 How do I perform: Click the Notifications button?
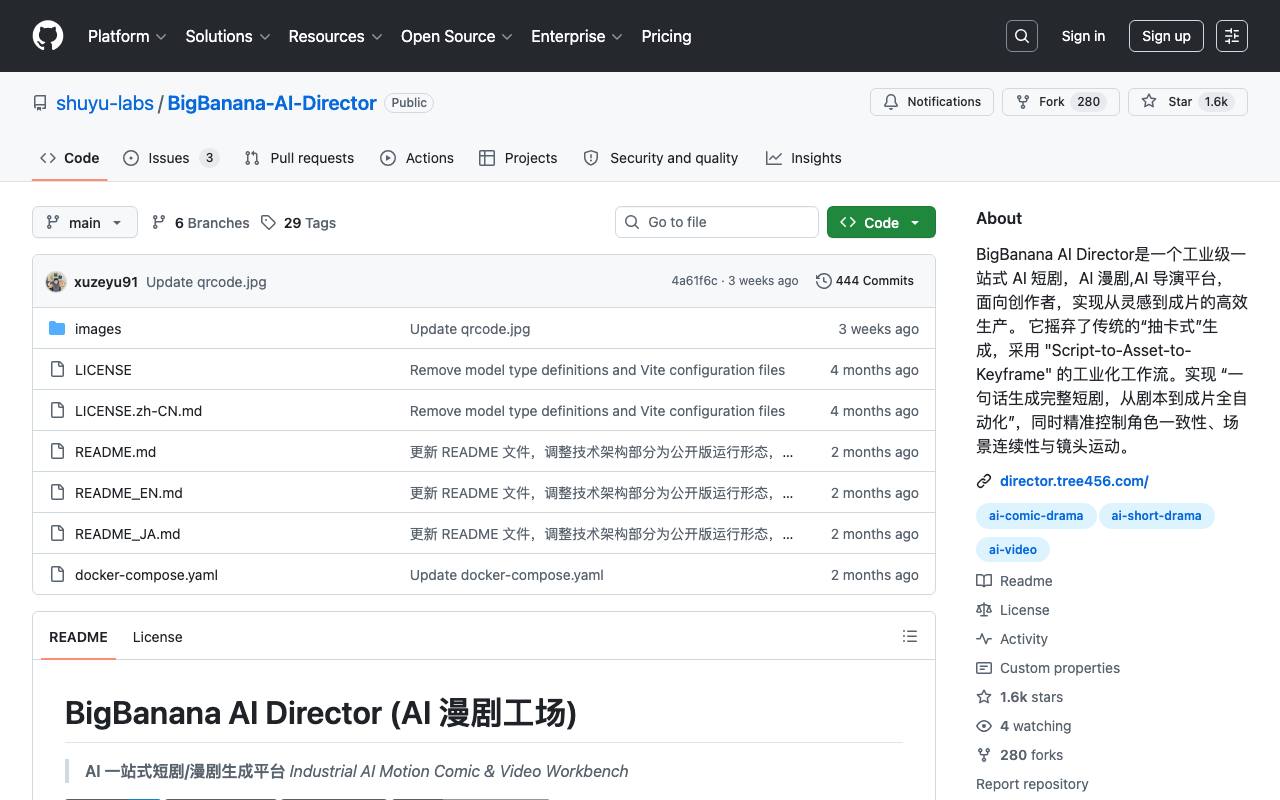932,102
